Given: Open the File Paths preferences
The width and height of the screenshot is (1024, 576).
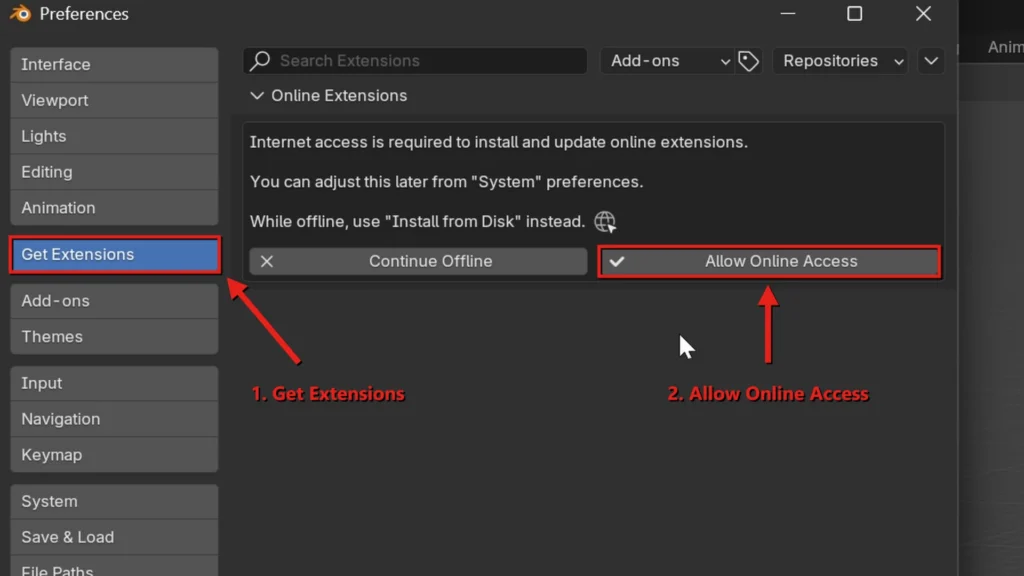Looking at the screenshot, I should pos(114,567).
